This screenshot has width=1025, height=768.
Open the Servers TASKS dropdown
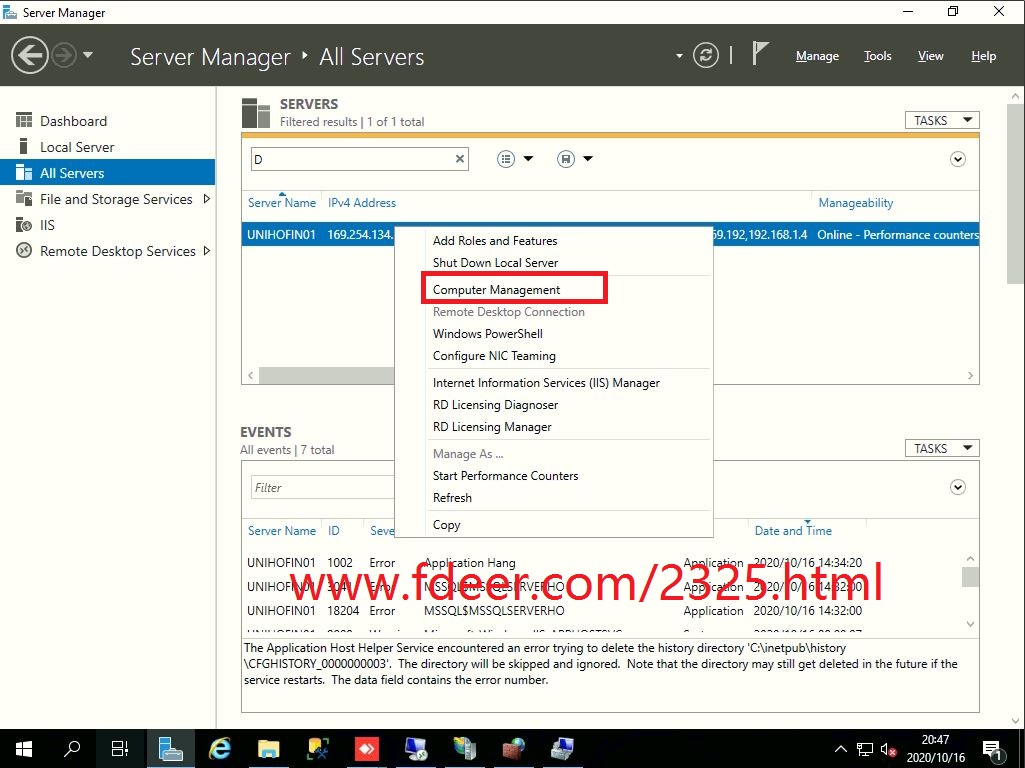[x=942, y=120]
